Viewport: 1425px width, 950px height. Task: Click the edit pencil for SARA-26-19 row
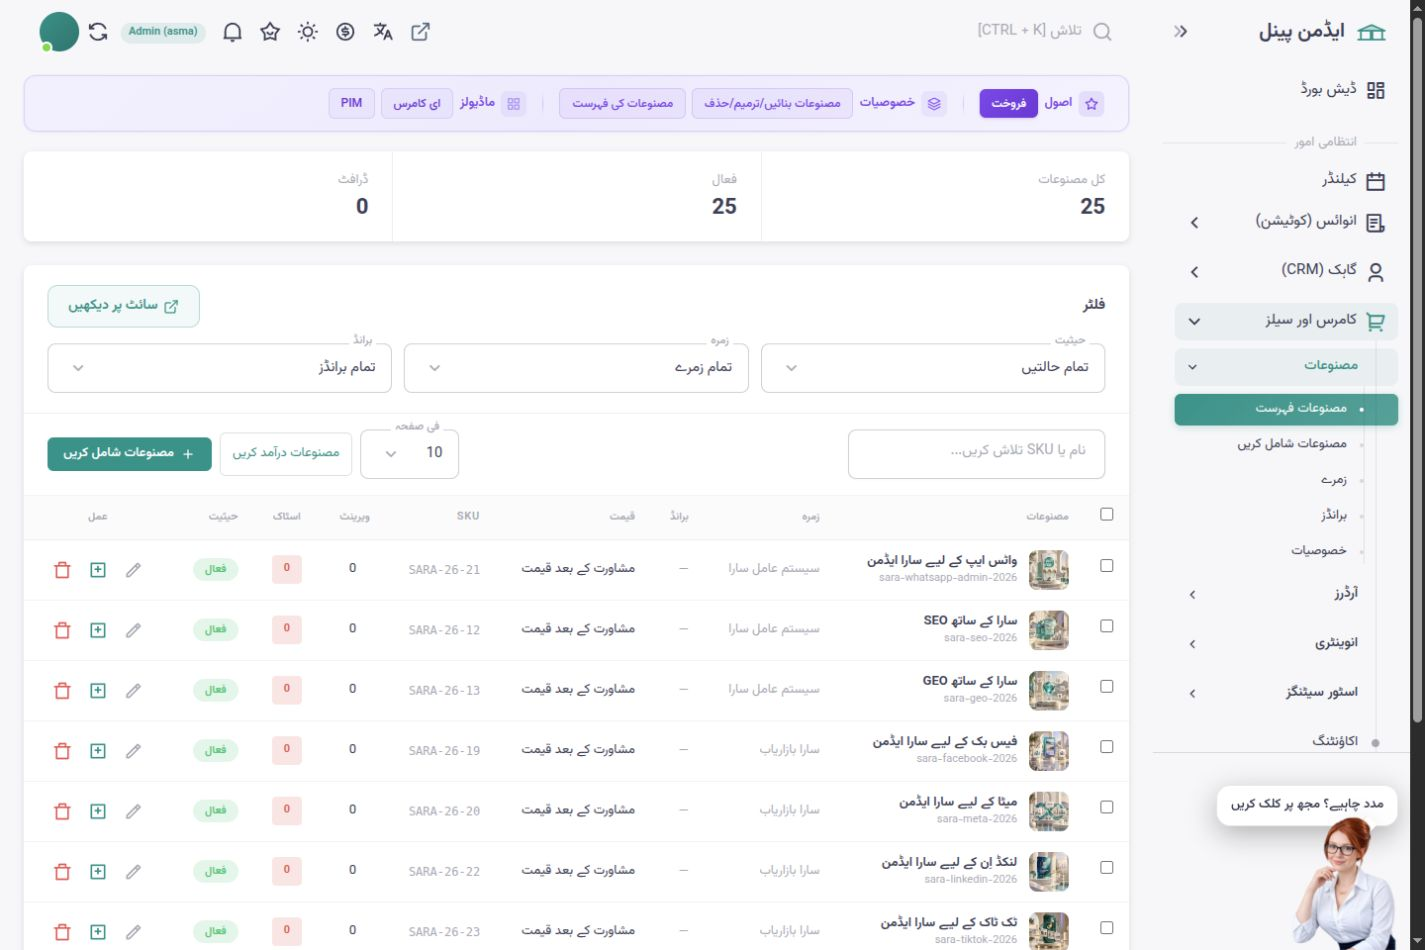[x=133, y=751]
